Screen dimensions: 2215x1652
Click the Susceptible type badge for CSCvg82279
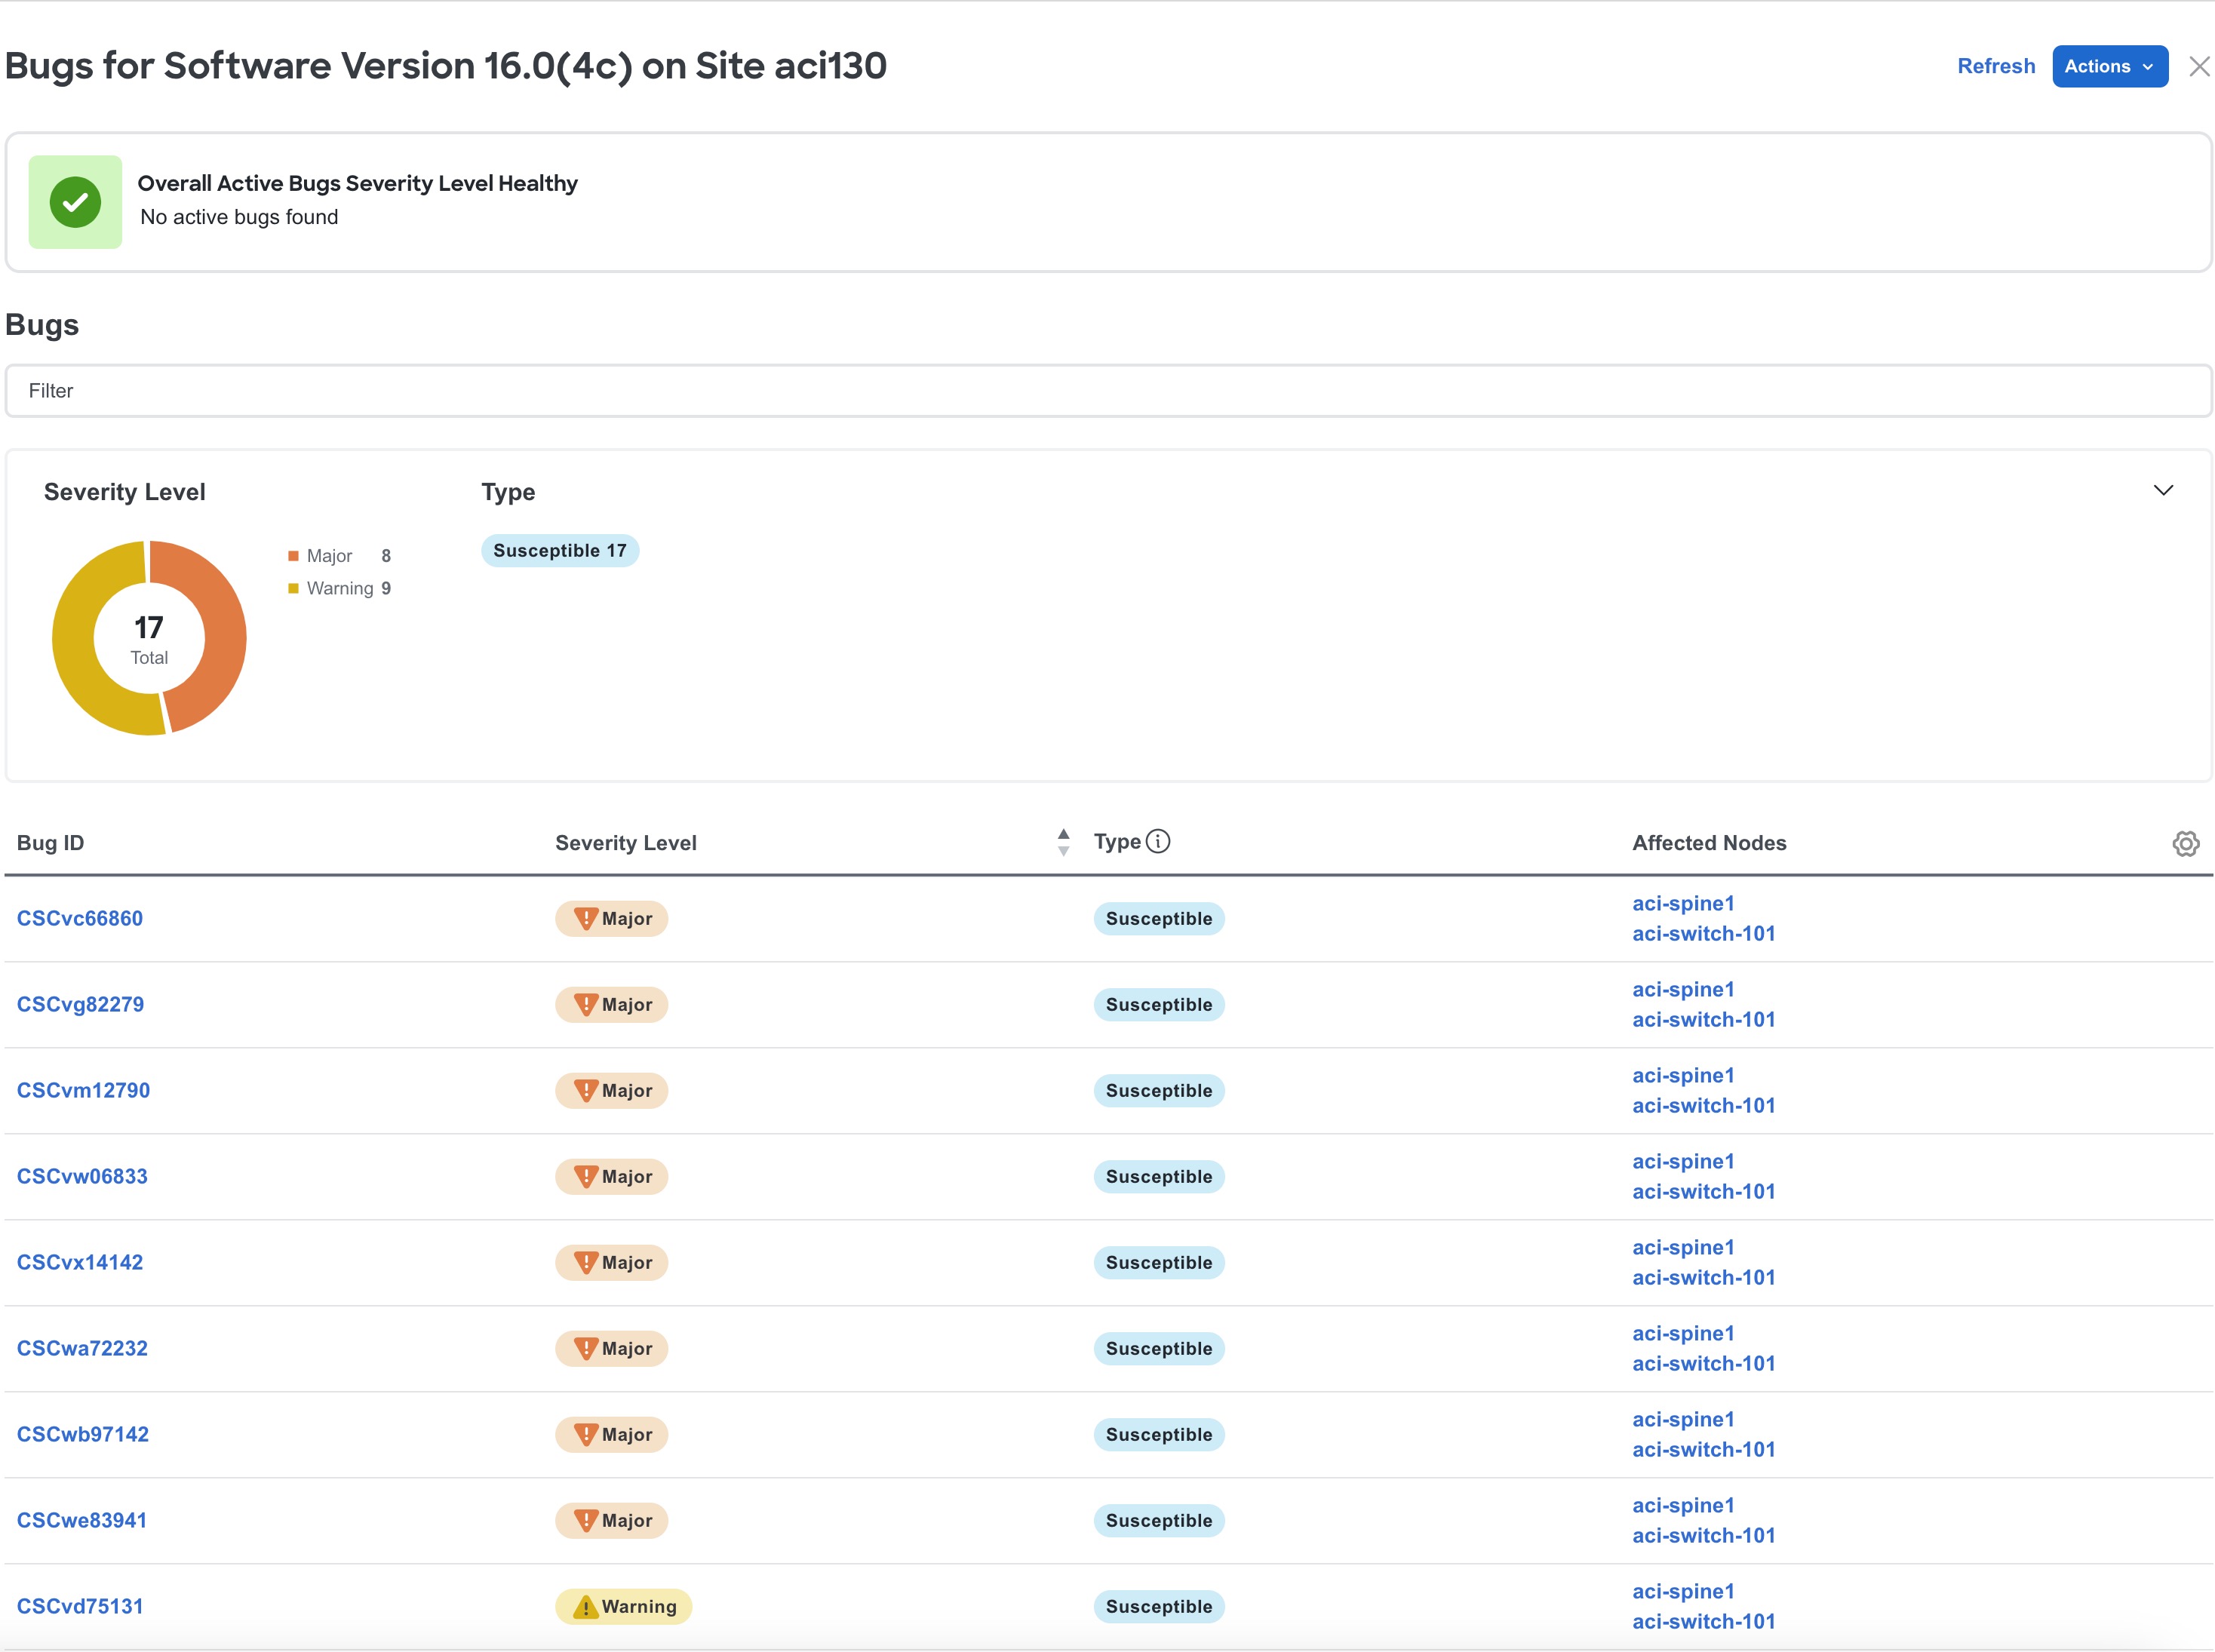[x=1158, y=1005]
